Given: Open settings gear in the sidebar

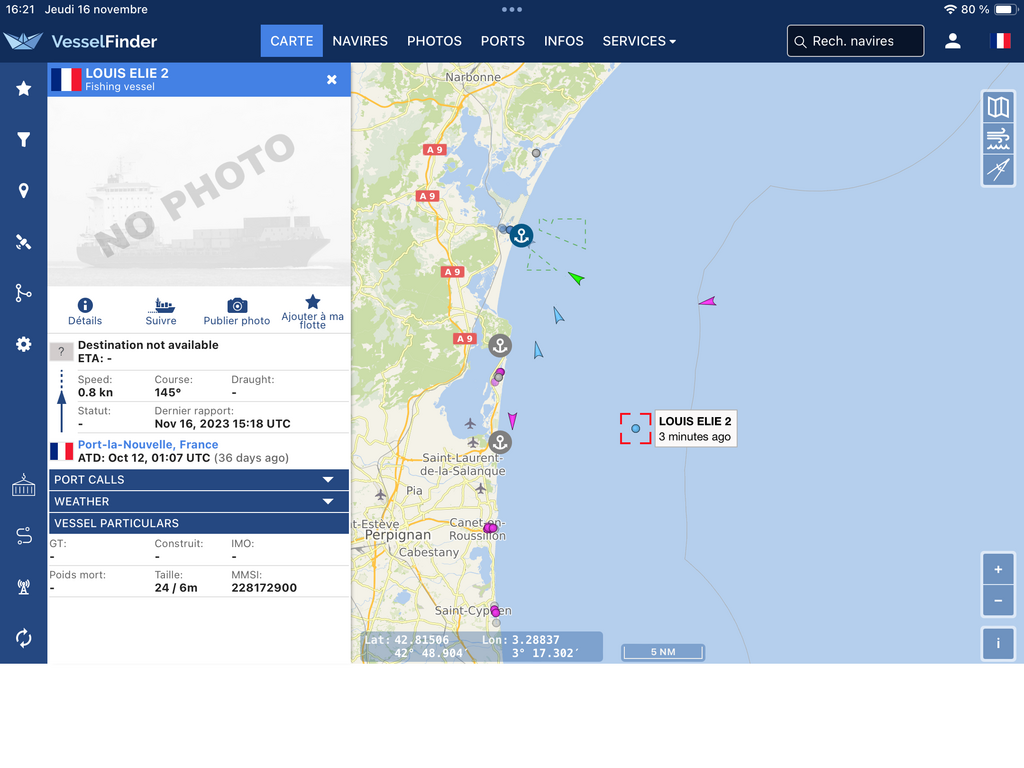Looking at the screenshot, I should (x=24, y=344).
